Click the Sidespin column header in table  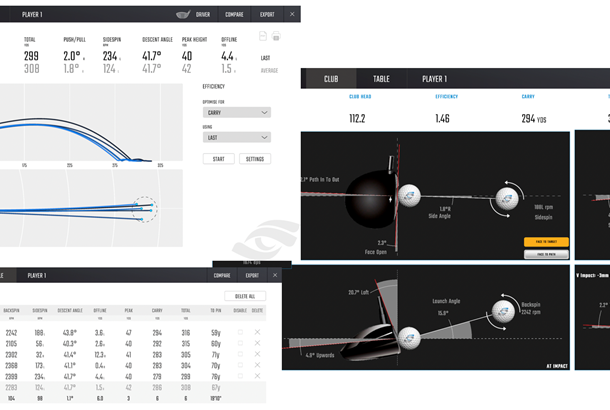40,310
